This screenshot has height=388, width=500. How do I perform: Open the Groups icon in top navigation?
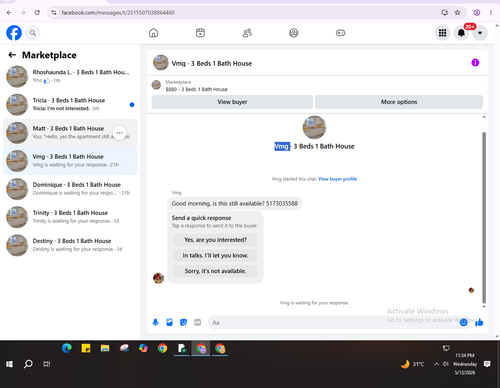pyautogui.click(x=294, y=33)
